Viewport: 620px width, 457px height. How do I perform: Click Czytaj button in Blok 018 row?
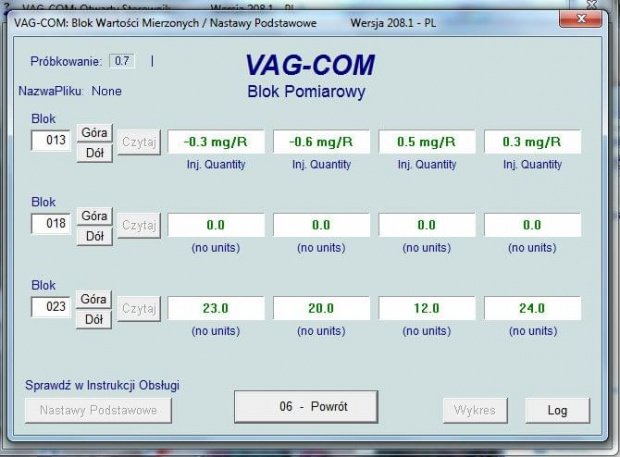pyautogui.click(x=139, y=225)
